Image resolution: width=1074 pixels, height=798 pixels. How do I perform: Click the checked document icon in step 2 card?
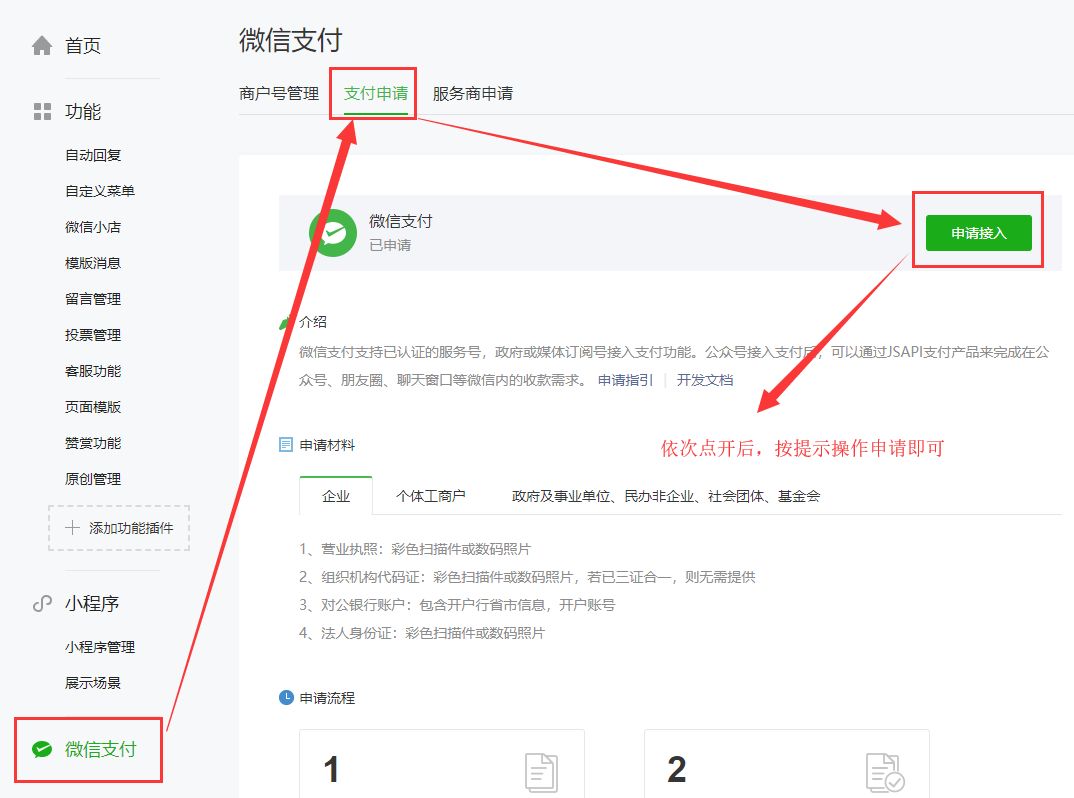coord(885,773)
